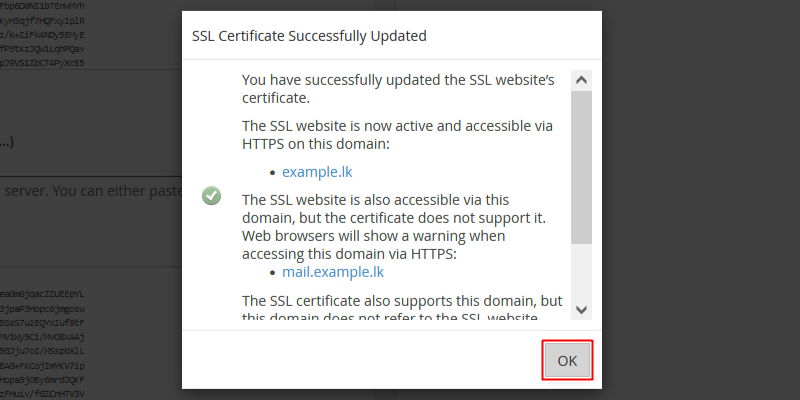Click the bullet before example.lk
800x400 pixels.
(273, 173)
